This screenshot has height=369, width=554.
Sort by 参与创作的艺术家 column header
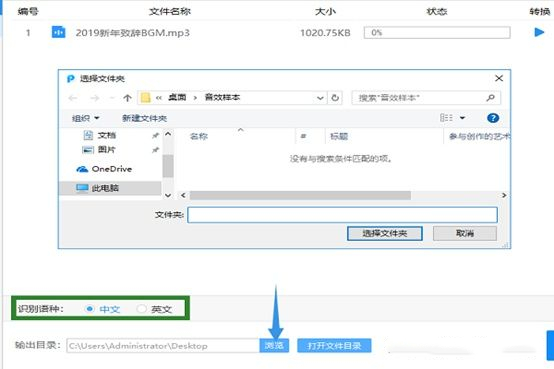click(x=479, y=136)
